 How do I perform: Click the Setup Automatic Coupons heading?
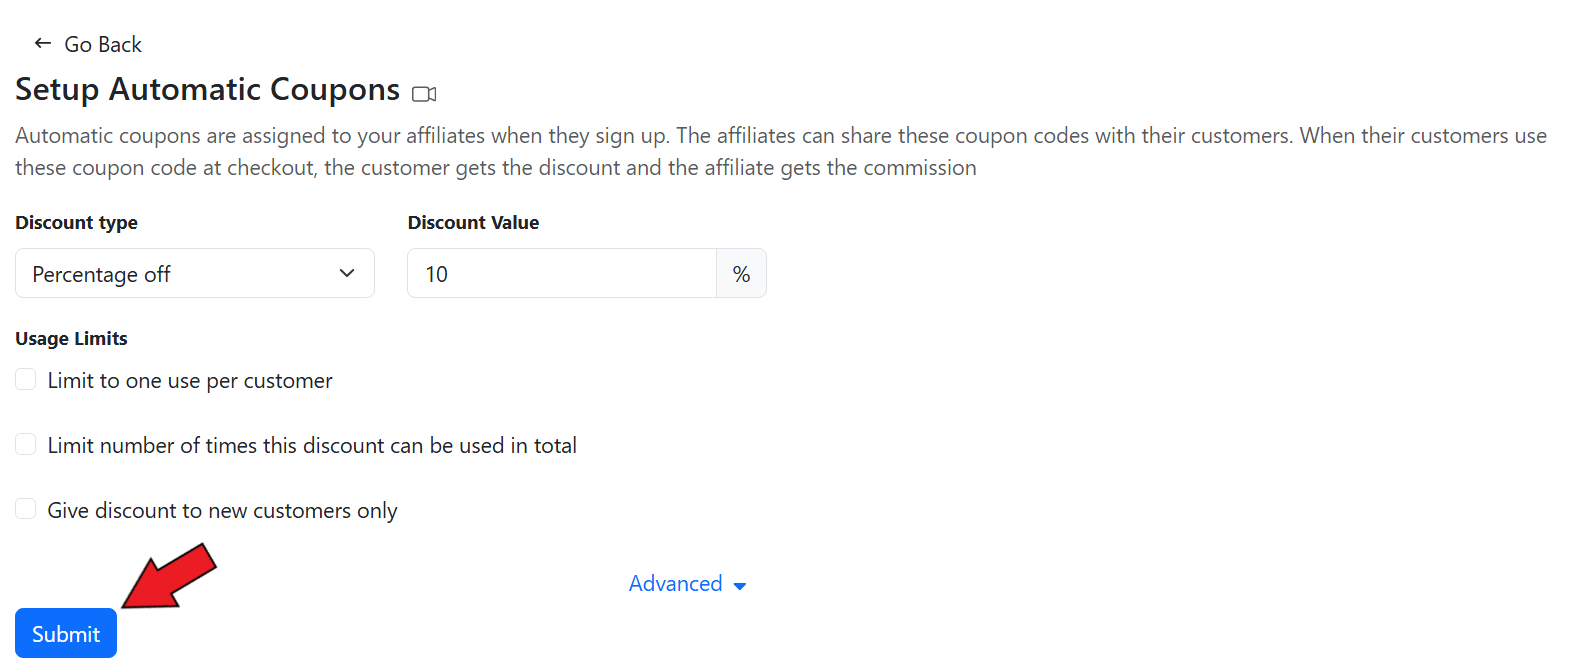(207, 90)
